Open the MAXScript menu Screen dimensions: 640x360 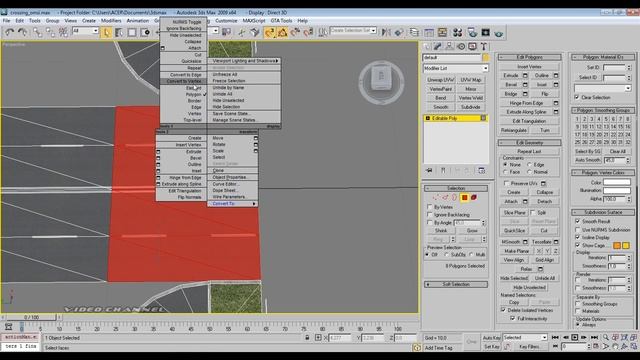254,20
